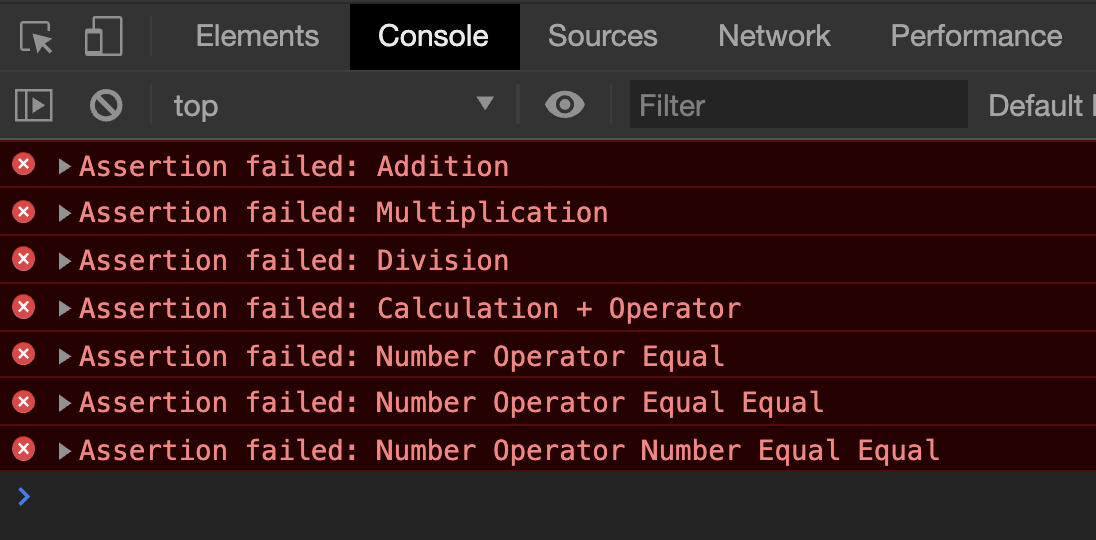The width and height of the screenshot is (1096, 540).
Task: Expand Number Operator Number Equal Equal error
Action: tap(65, 451)
